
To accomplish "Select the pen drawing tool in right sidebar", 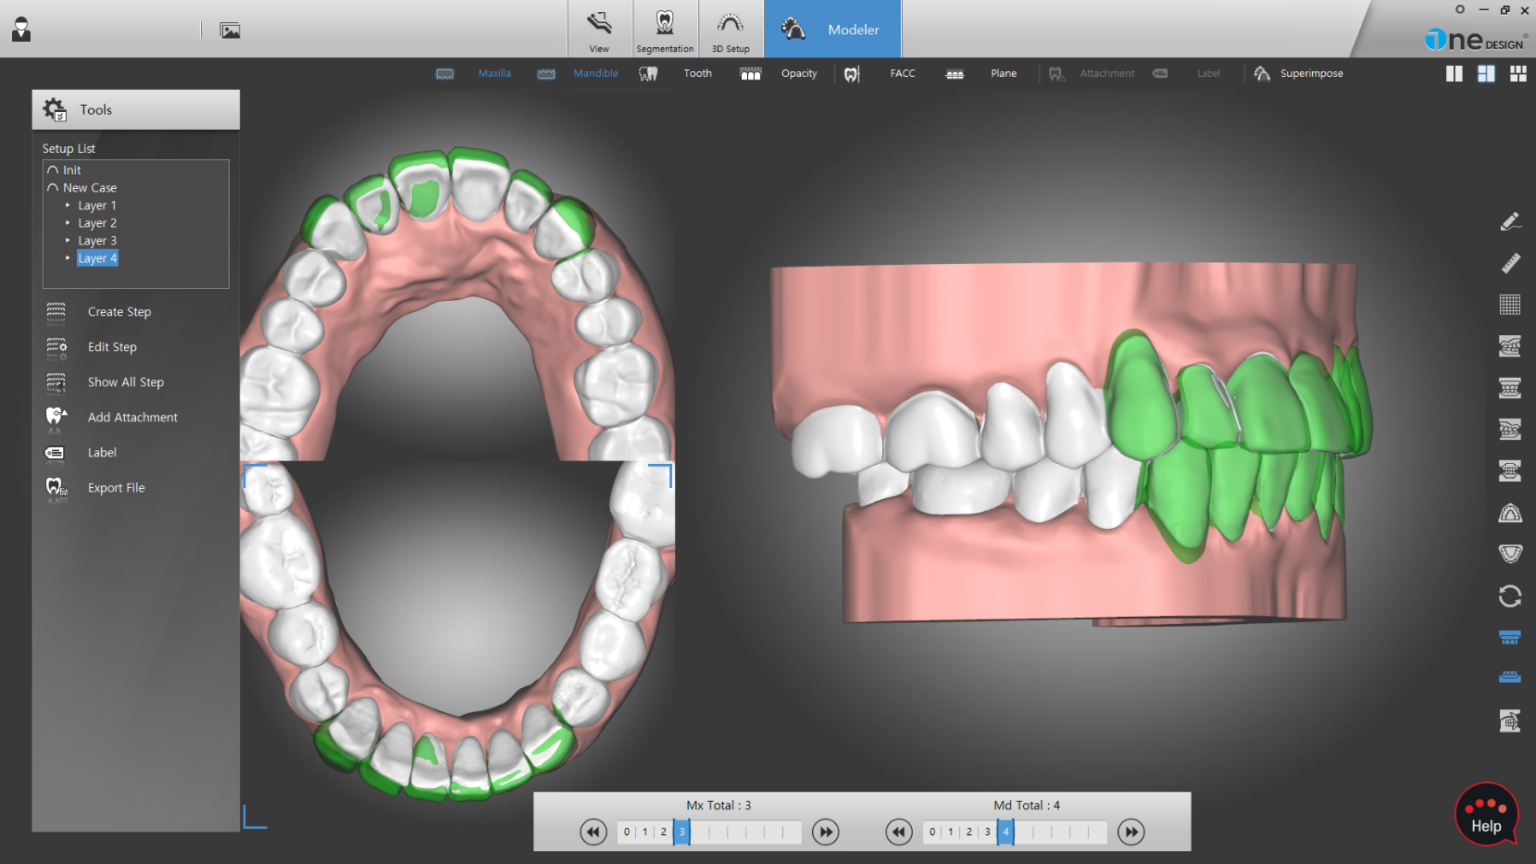I will pos(1510,221).
